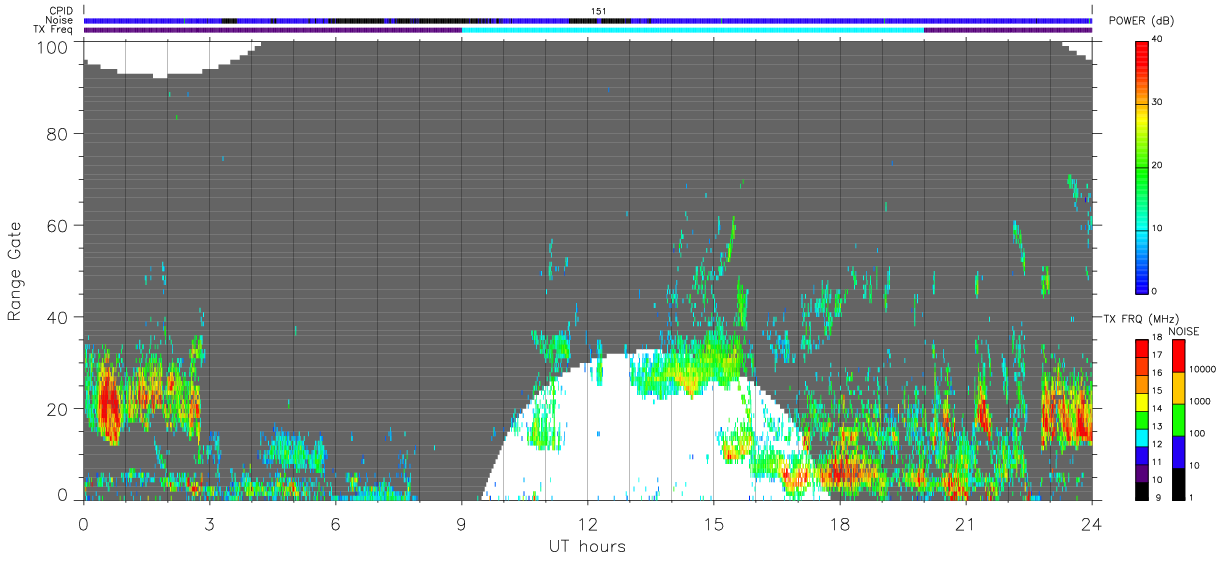Click the CPID label at top left
The width and height of the screenshot is (1228, 567).
click(59, 11)
